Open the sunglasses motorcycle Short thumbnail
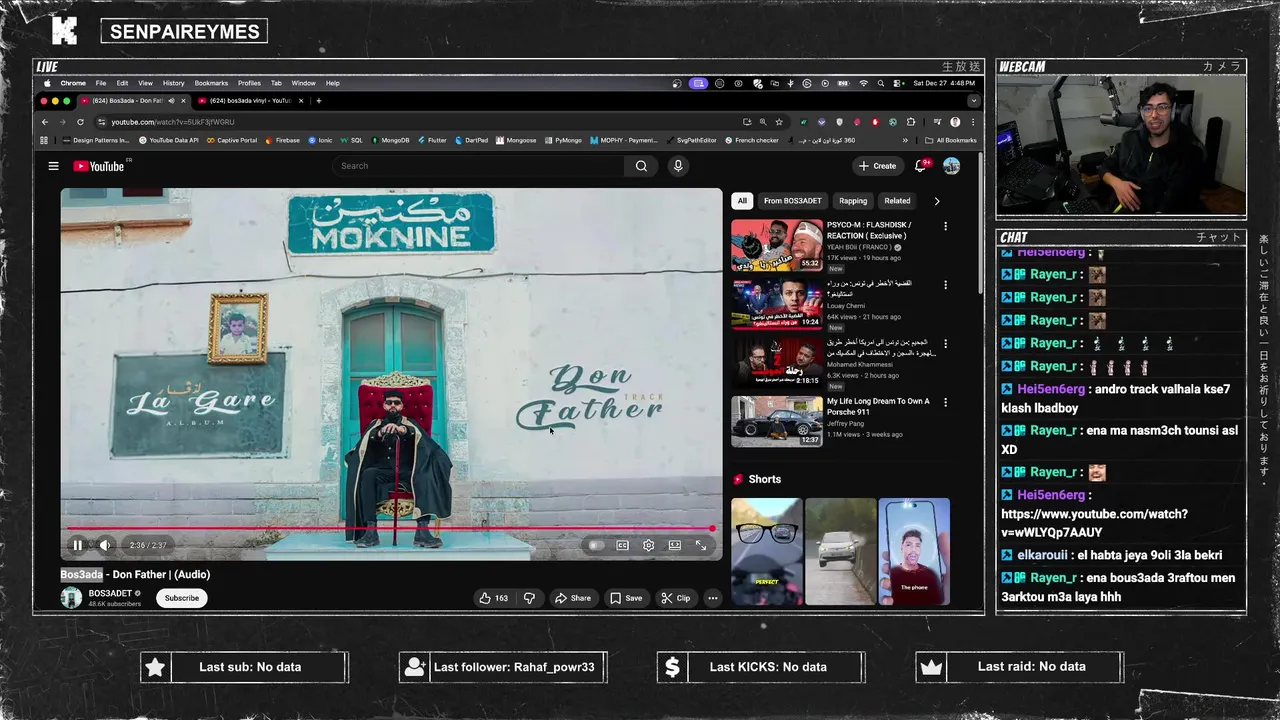Screen dimensions: 1280x720 tap(767, 552)
